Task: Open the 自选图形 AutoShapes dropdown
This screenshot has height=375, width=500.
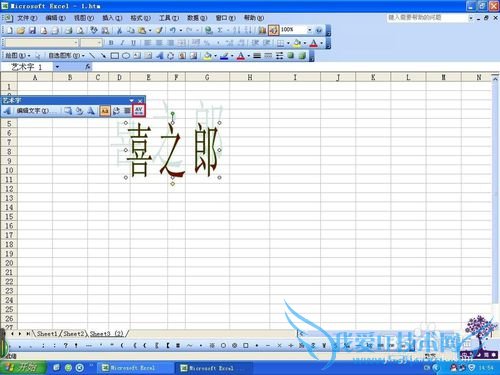Action: point(66,56)
